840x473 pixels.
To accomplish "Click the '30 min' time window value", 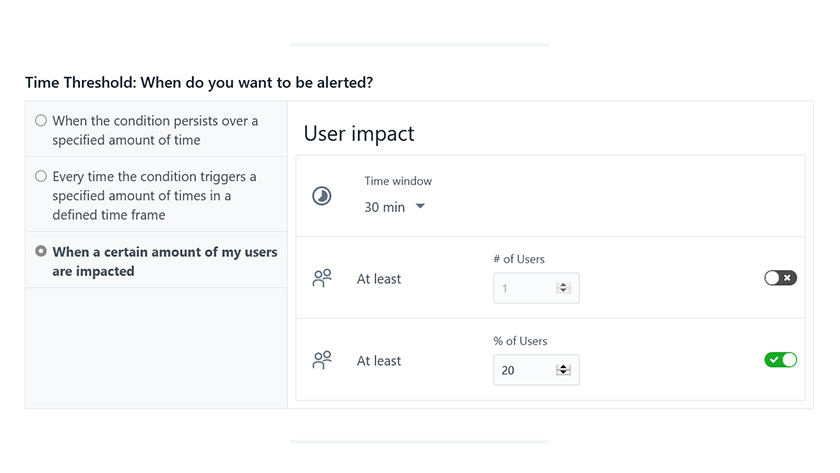I will 385,207.
